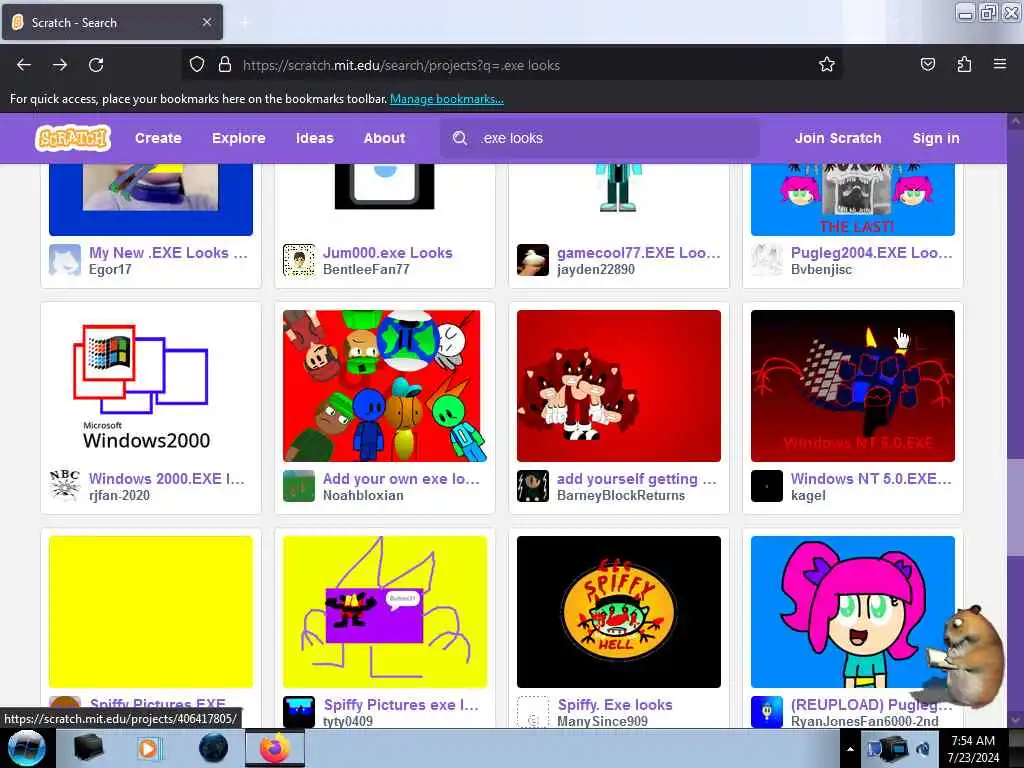Click the browser Forward arrow

(60, 65)
